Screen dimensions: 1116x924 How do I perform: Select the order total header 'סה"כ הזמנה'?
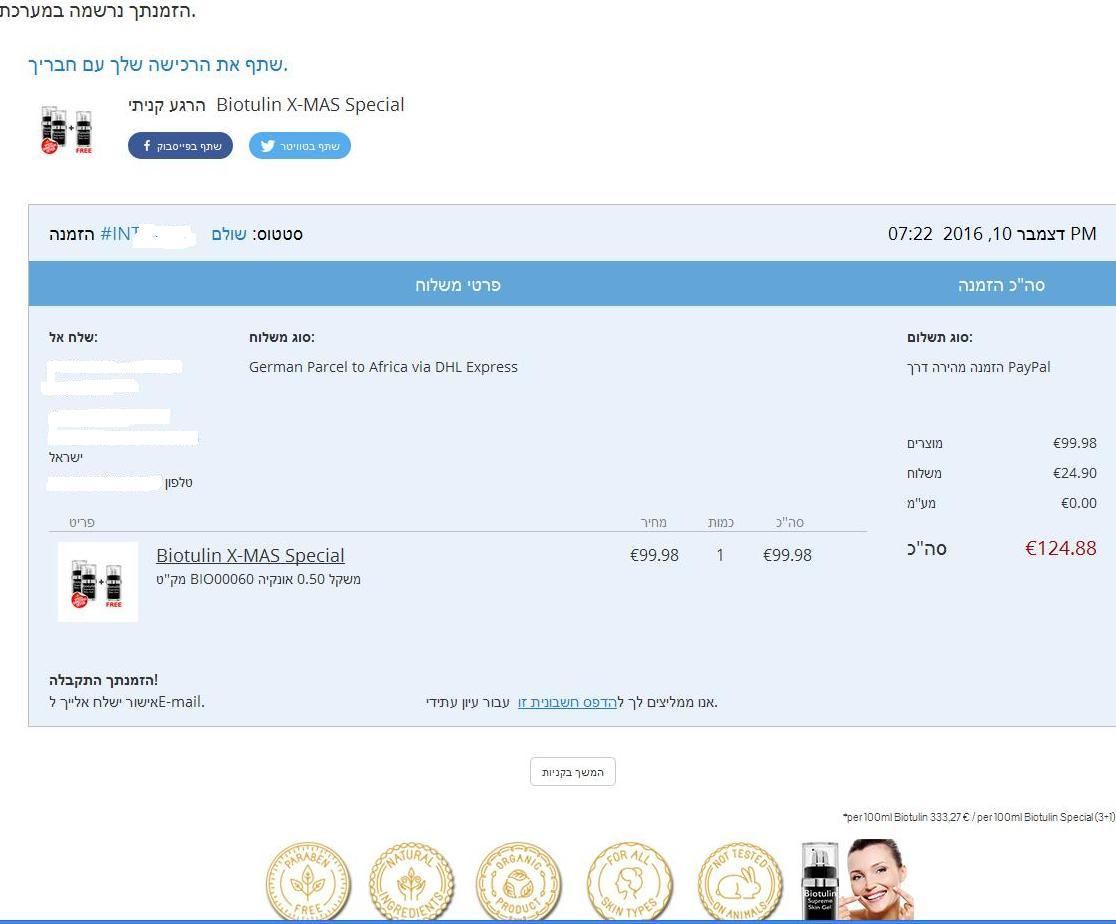1001,285
